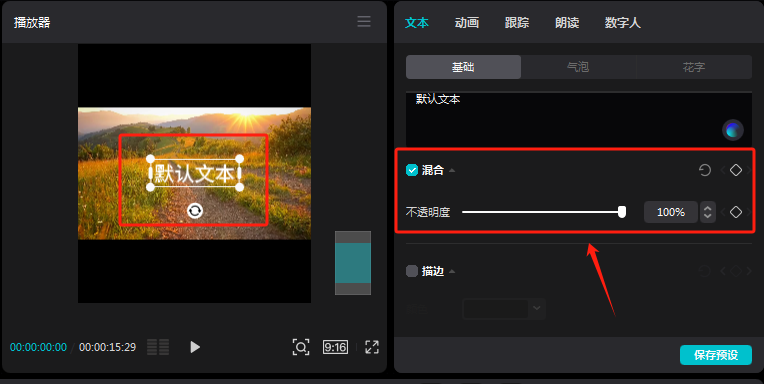Open the 数字人 digital human tab

(x=623, y=22)
